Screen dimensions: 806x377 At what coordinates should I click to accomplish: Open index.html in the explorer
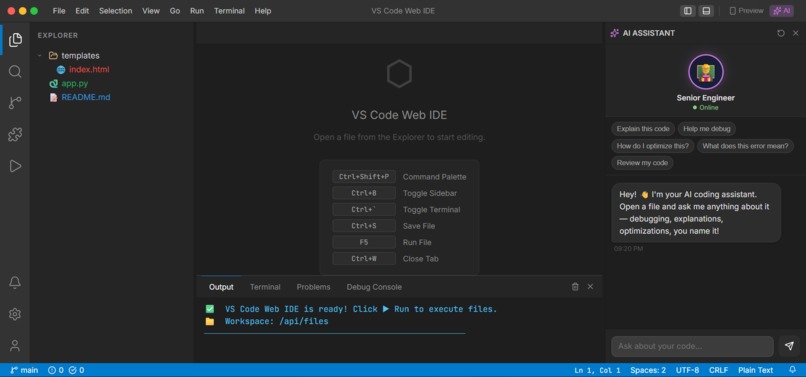pos(89,69)
